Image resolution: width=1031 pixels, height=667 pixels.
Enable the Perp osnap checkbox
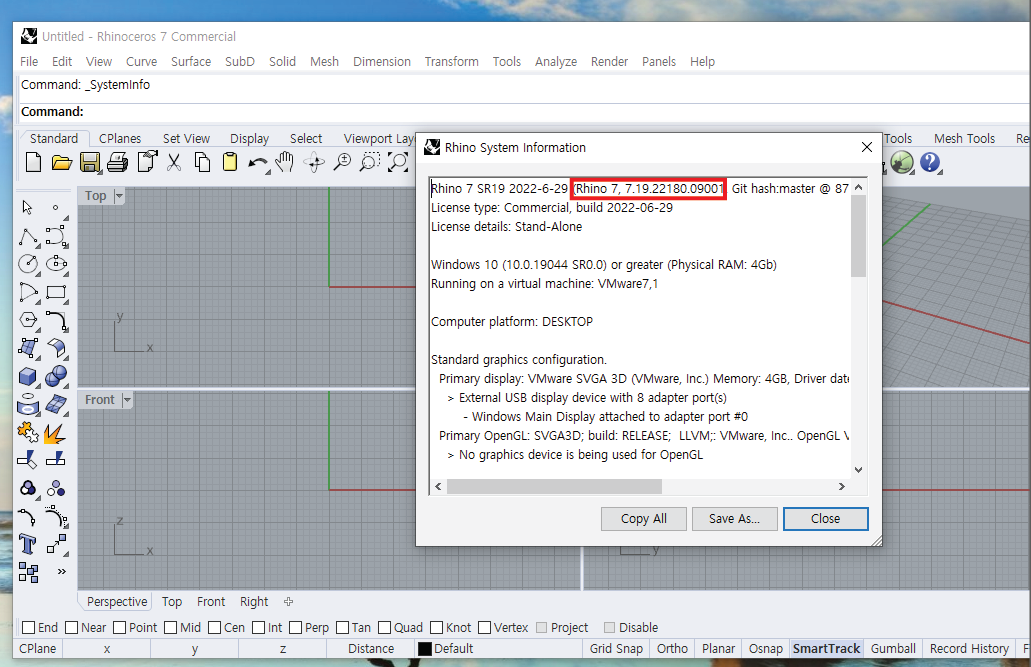(x=295, y=628)
